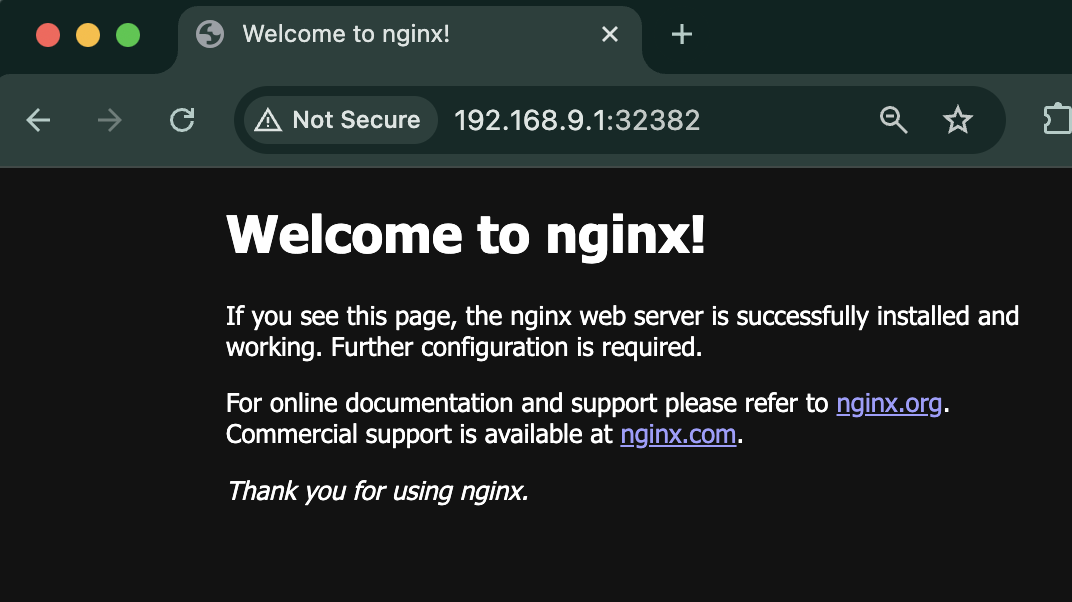Click the red close window button
The image size is (1072, 602).
point(48,35)
